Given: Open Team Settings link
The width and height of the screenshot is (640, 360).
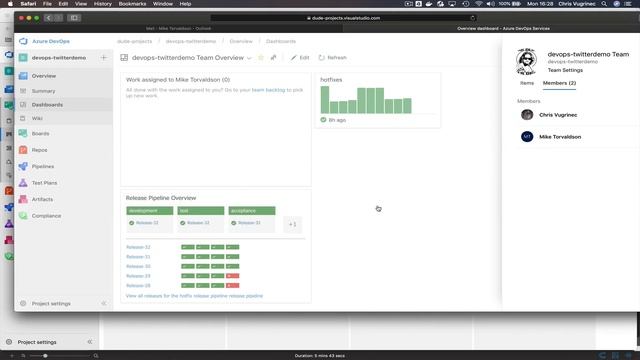Looking at the screenshot, I should point(565,70).
